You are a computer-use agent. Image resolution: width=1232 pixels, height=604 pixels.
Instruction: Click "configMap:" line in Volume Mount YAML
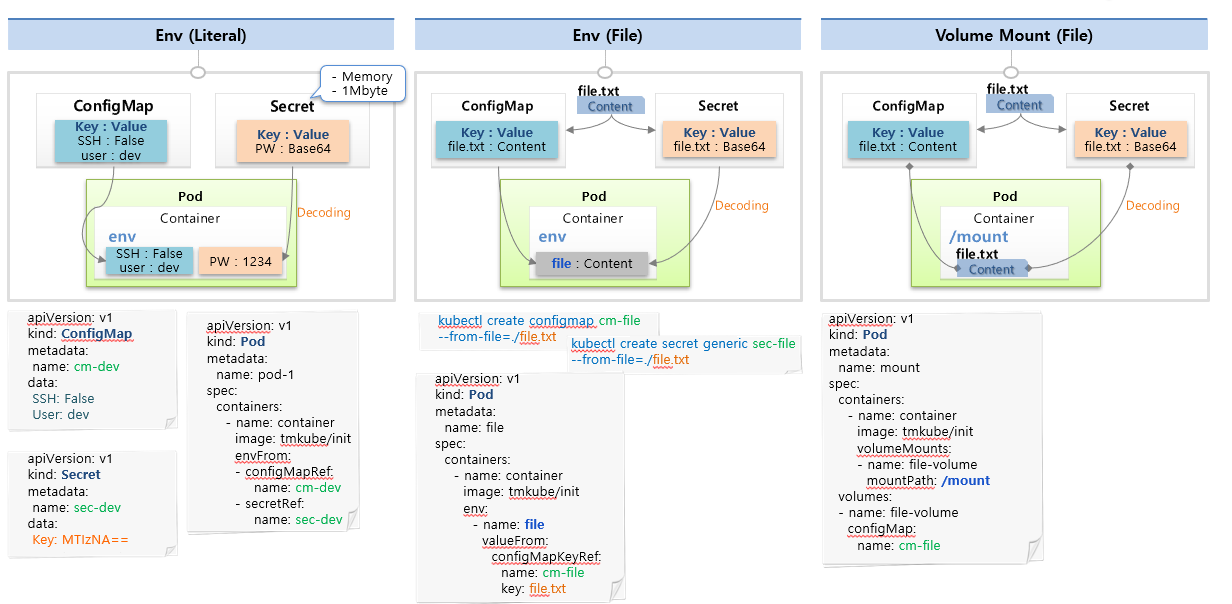point(881,529)
